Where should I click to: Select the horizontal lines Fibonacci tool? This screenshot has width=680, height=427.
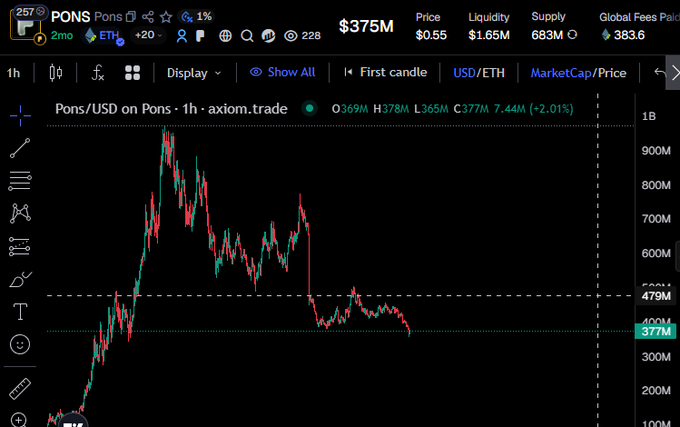point(20,181)
